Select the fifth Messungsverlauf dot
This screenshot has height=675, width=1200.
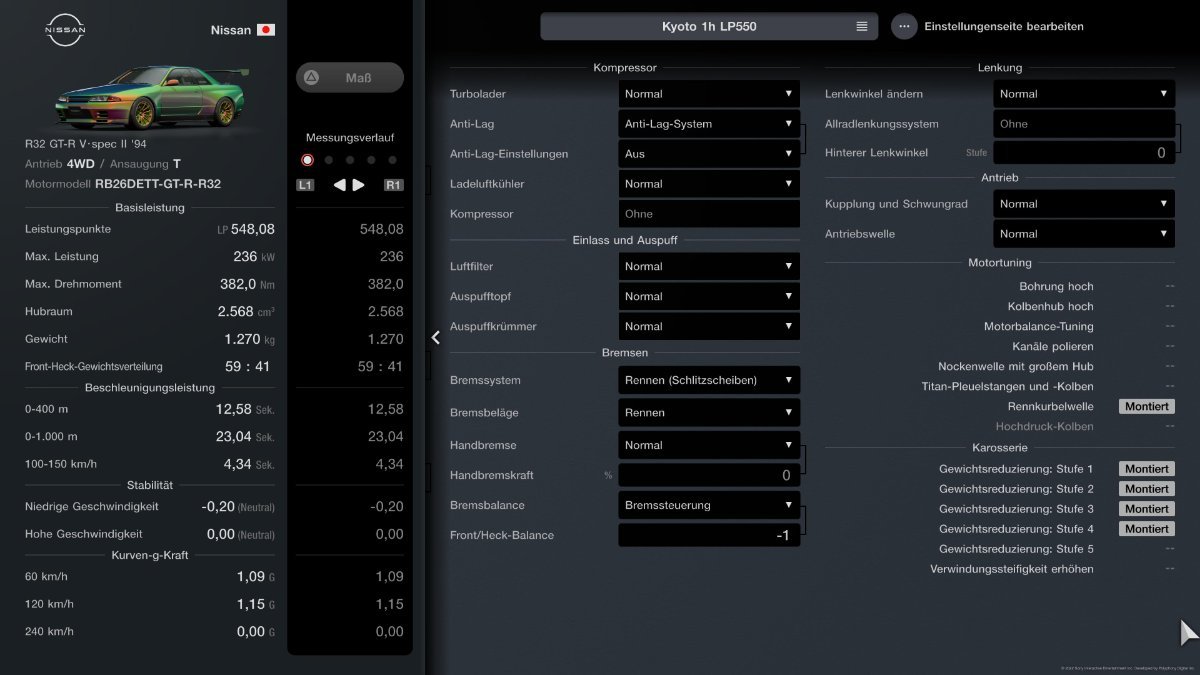[x=392, y=160]
